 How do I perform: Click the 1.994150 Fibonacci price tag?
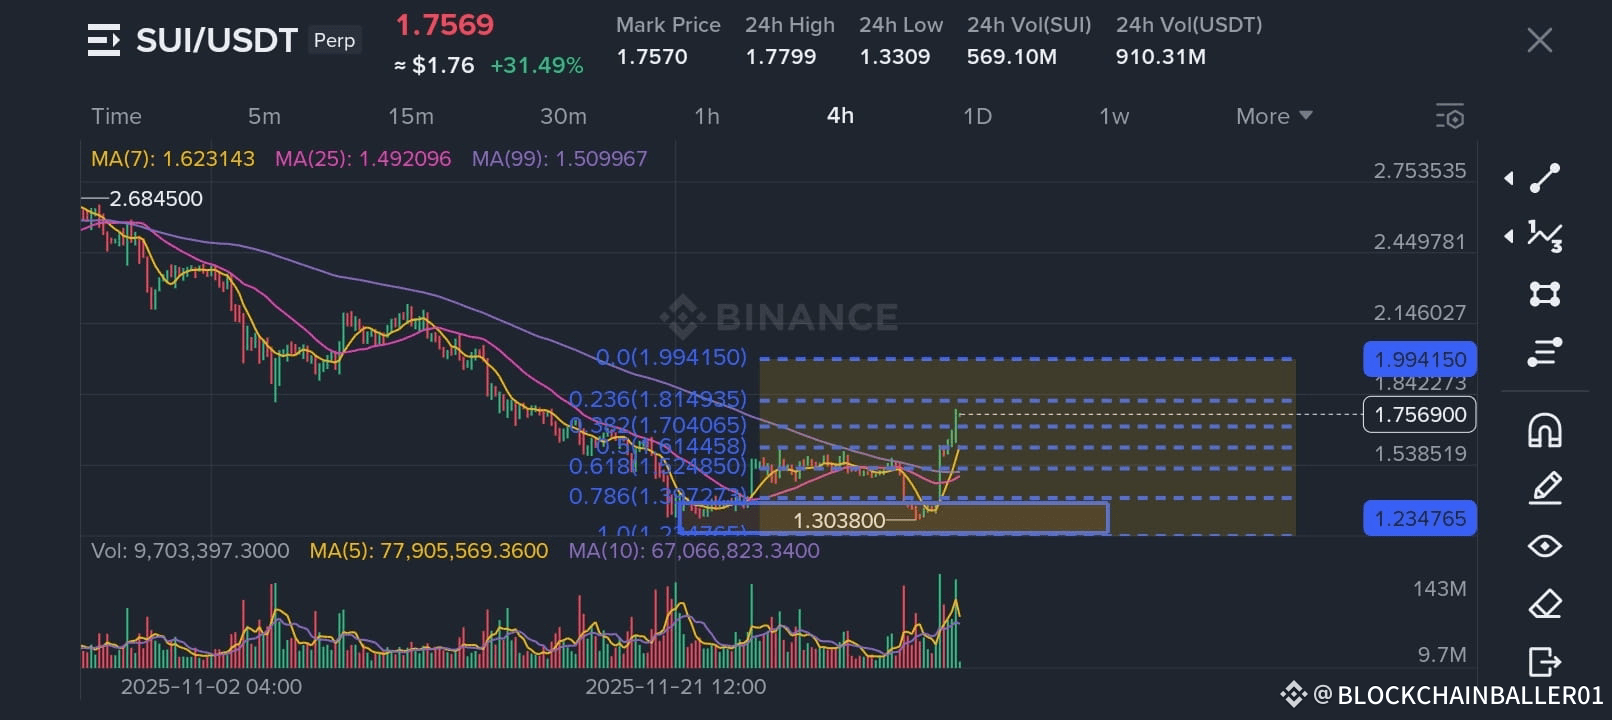(x=1420, y=359)
